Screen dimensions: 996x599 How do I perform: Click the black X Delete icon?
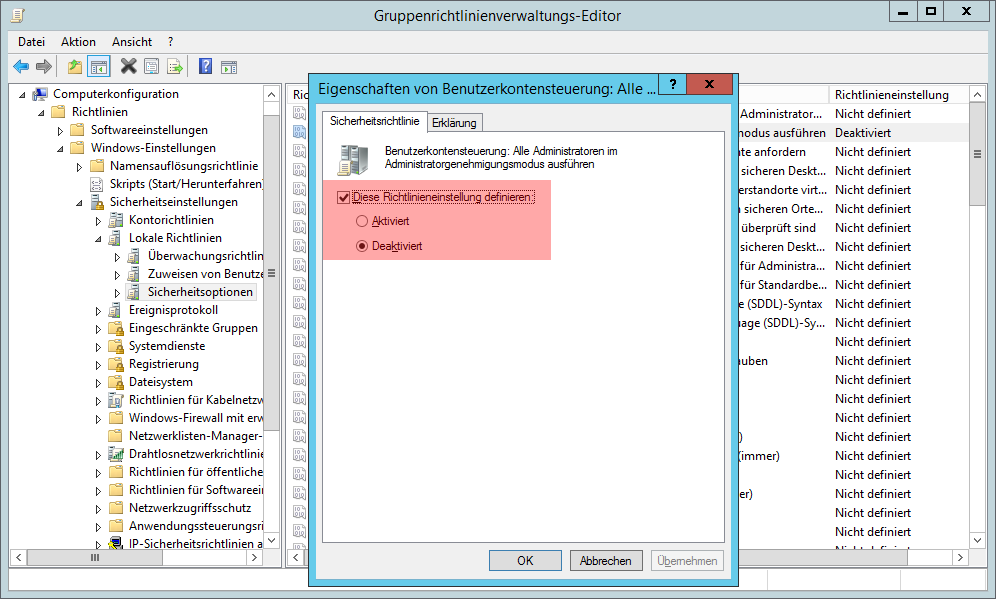click(128, 67)
